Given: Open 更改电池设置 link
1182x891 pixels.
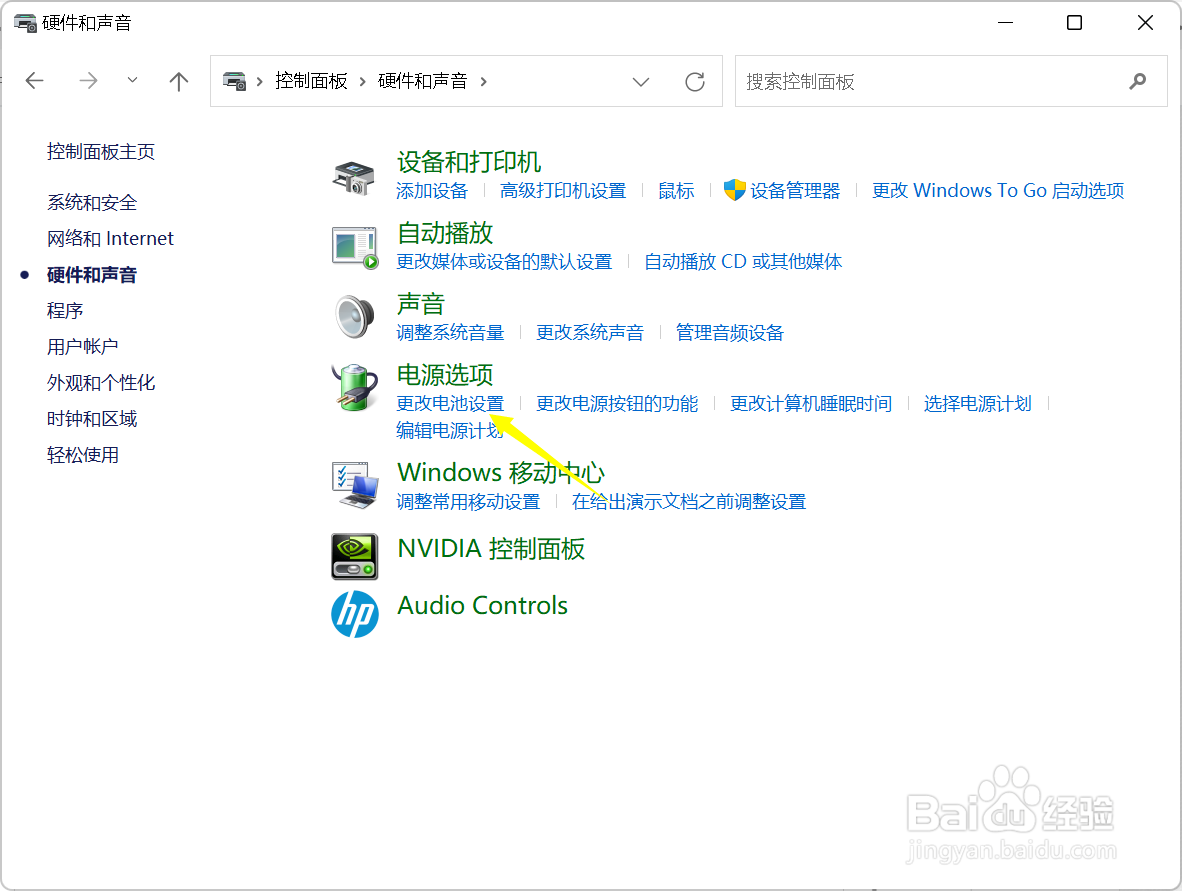Looking at the screenshot, I should point(450,403).
